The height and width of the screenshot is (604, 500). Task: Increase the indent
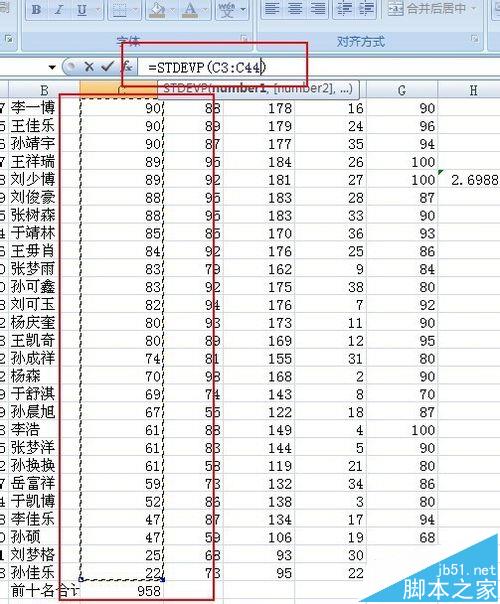tap(366, 8)
